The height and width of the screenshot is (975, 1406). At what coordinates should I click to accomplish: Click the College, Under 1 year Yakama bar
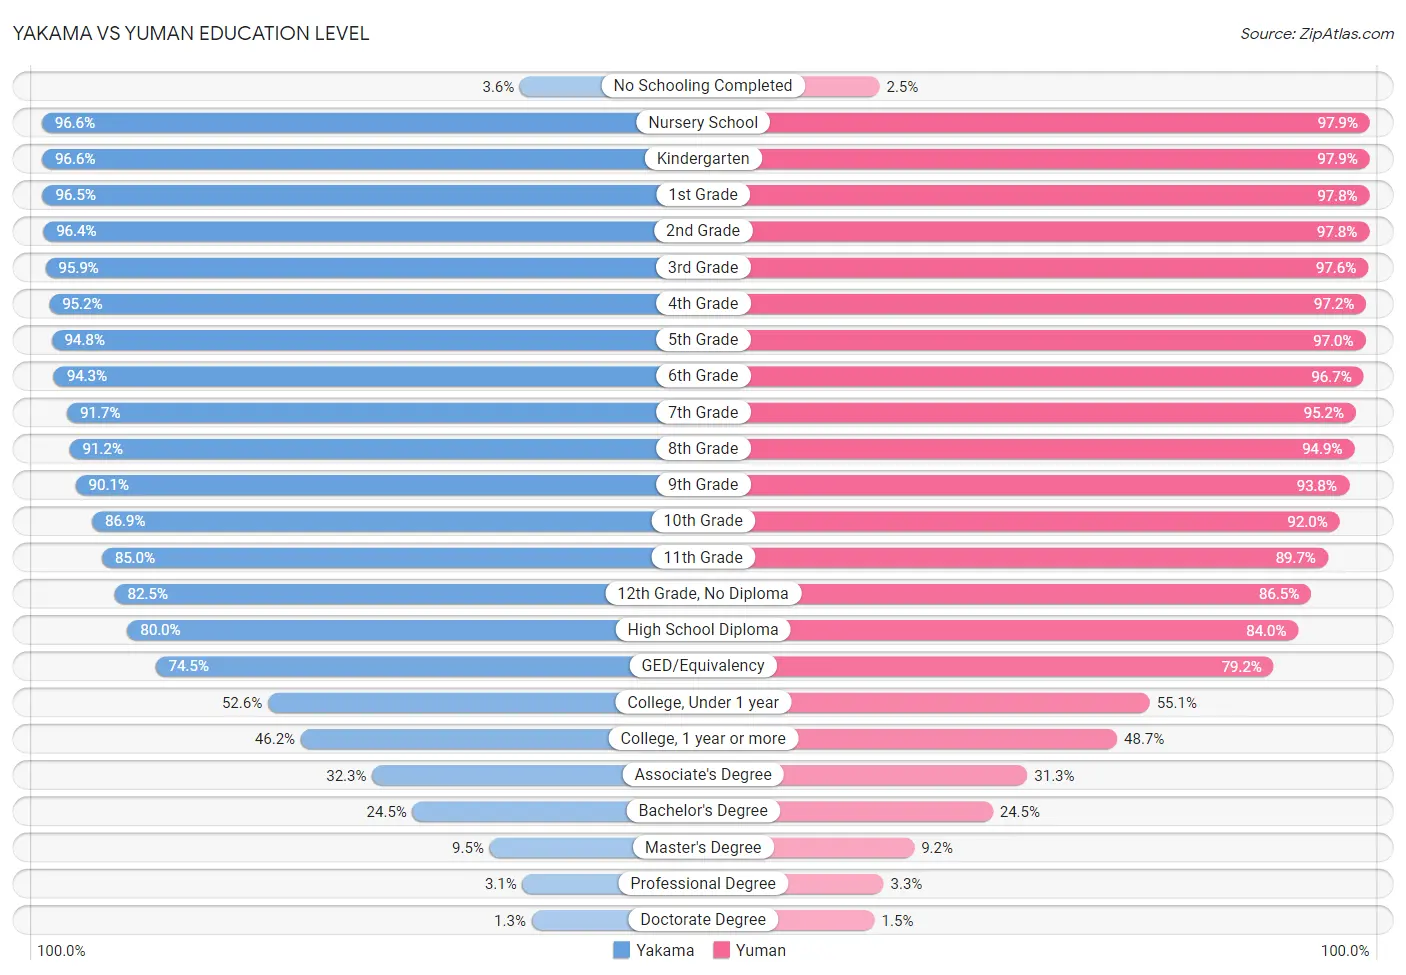coord(485,703)
